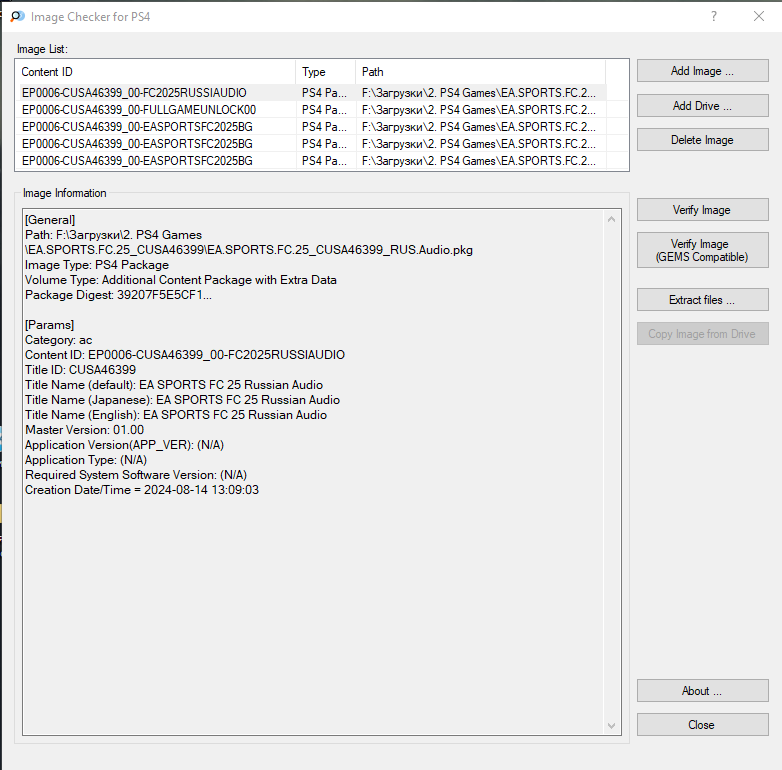782x770 pixels.
Task: Click the [General] section header text
Action: point(50,220)
